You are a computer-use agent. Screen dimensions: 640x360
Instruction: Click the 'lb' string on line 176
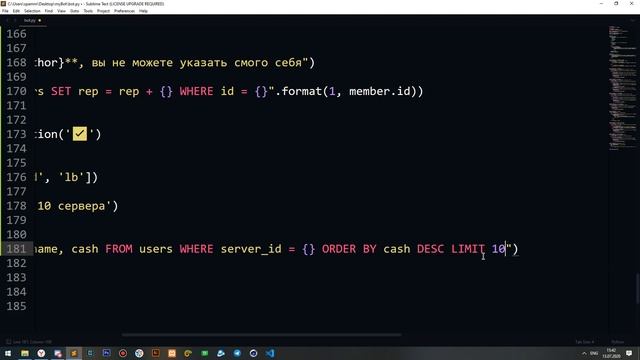71,177
